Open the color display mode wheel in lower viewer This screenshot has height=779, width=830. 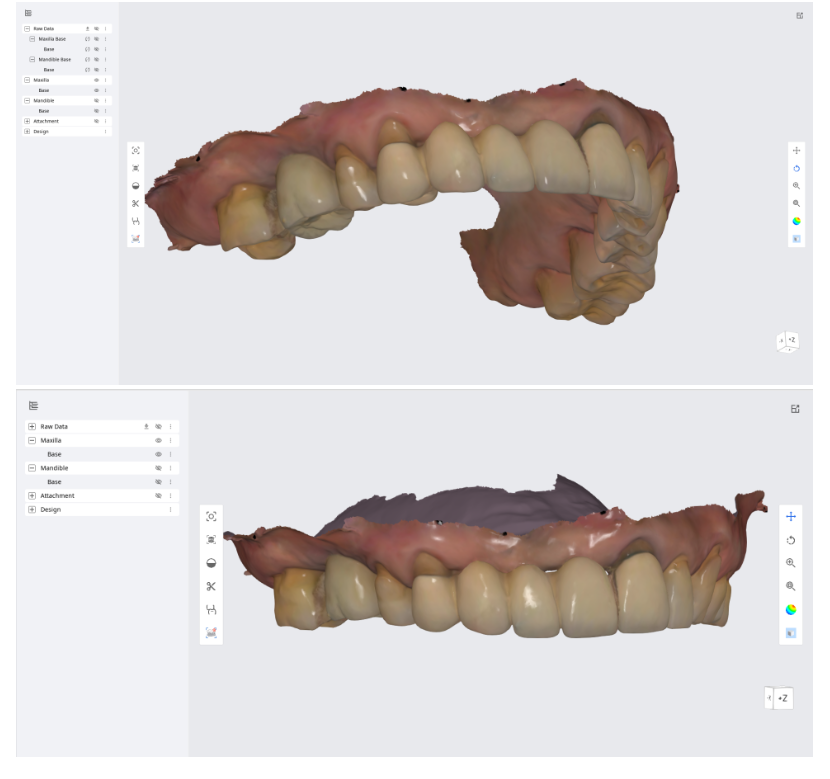coord(791,609)
